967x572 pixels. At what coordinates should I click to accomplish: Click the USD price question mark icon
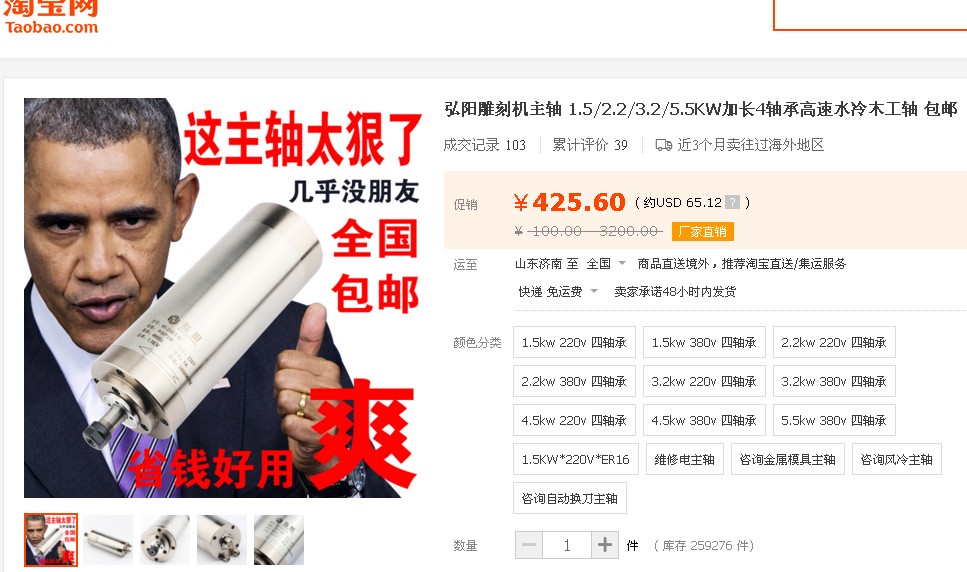pyautogui.click(x=732, y=202)
